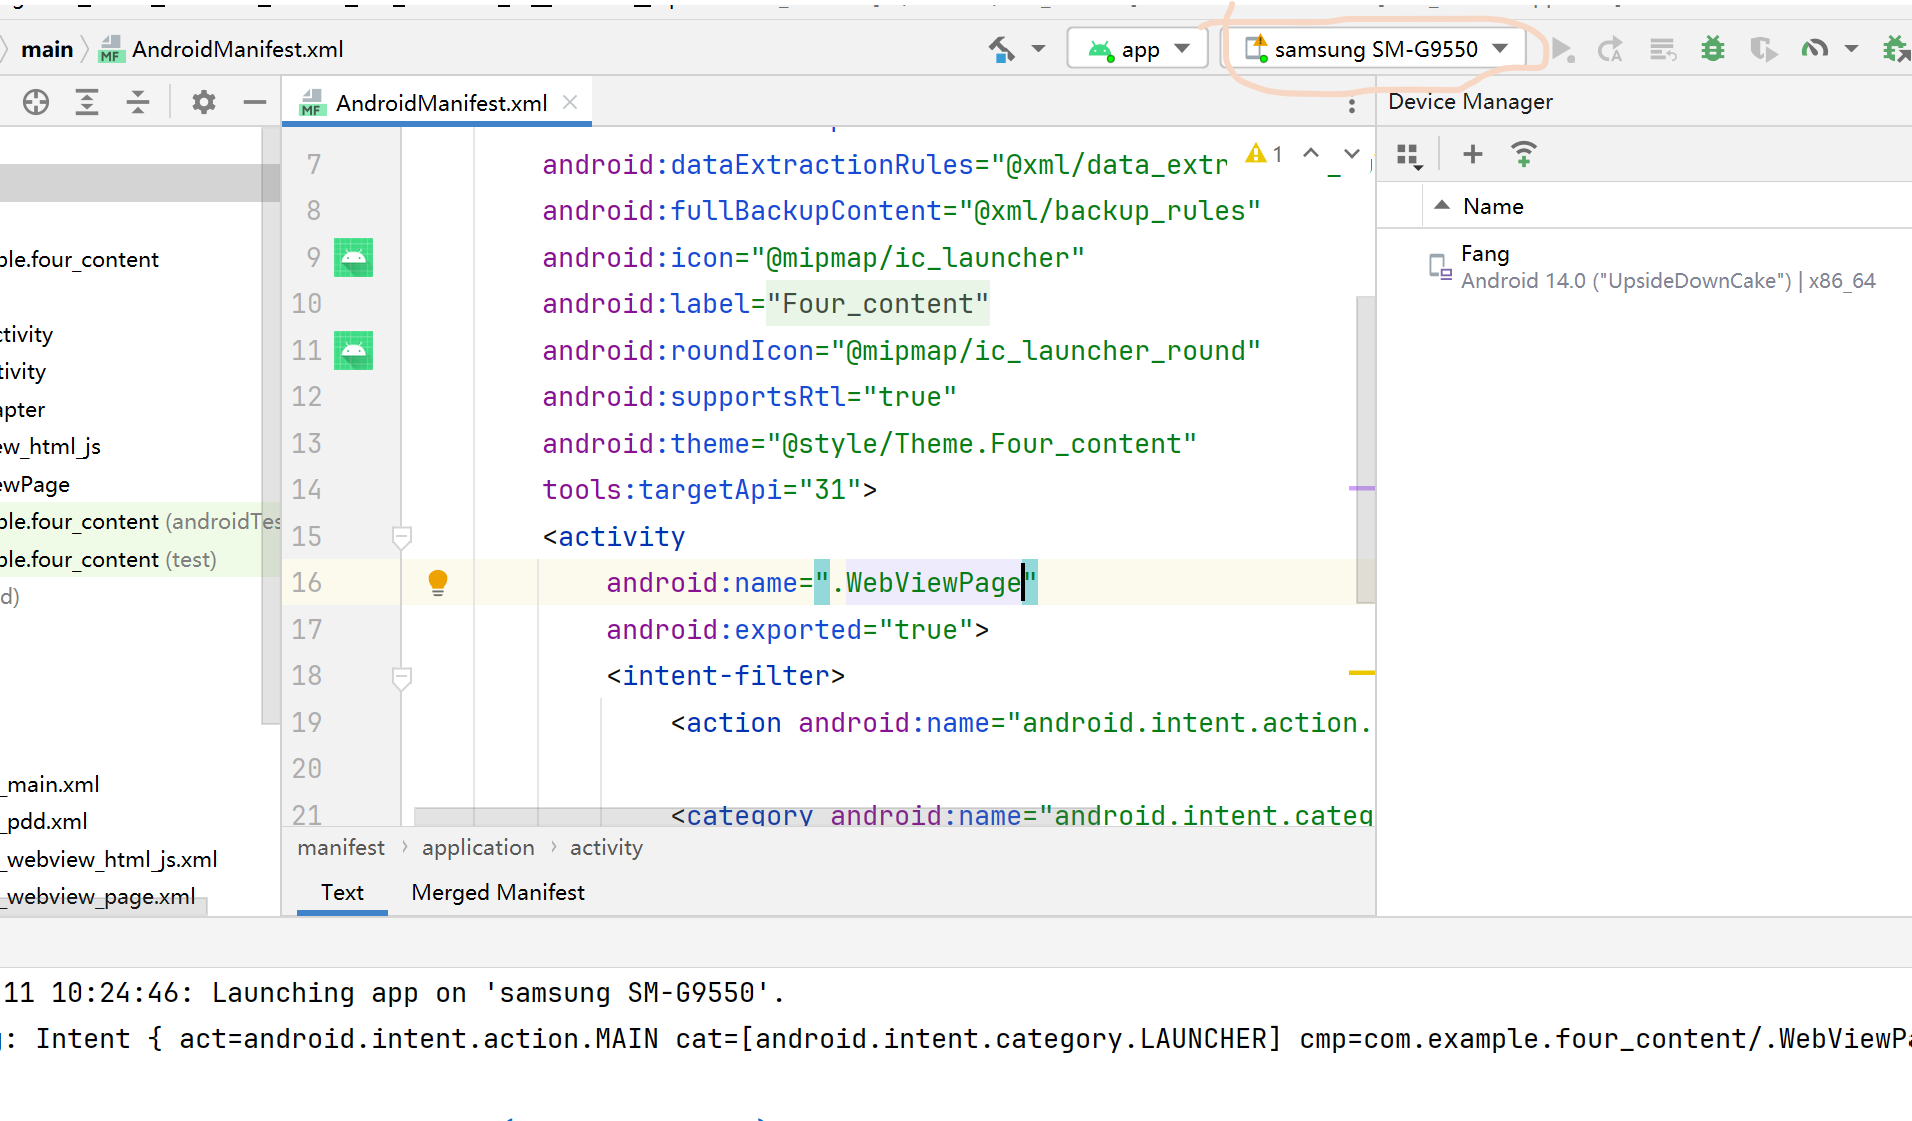
Task: Click the Run app play icon
Action: [1563, 49]
